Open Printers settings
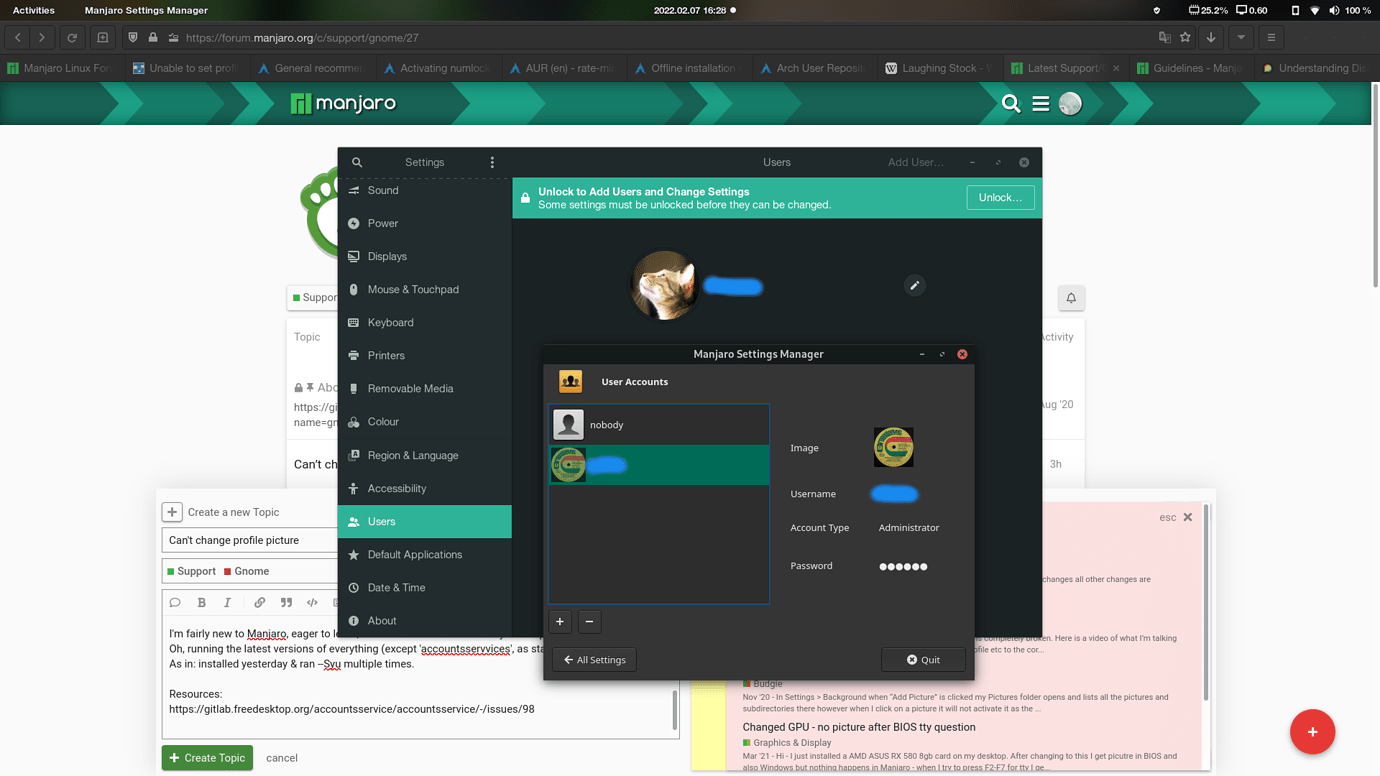Viewport: 1380px width, 776px height. pos(425,355)
